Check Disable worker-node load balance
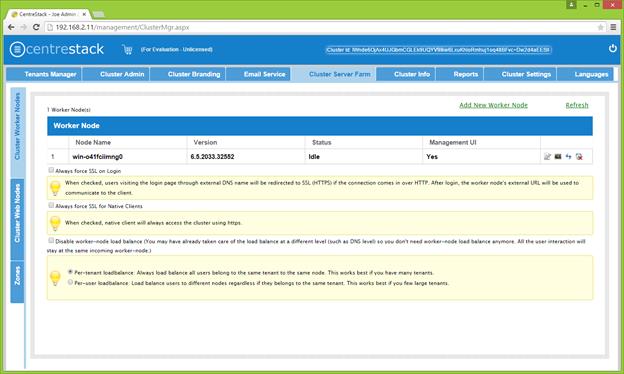The height and width of the screenshot is (374, 624). 51,240
